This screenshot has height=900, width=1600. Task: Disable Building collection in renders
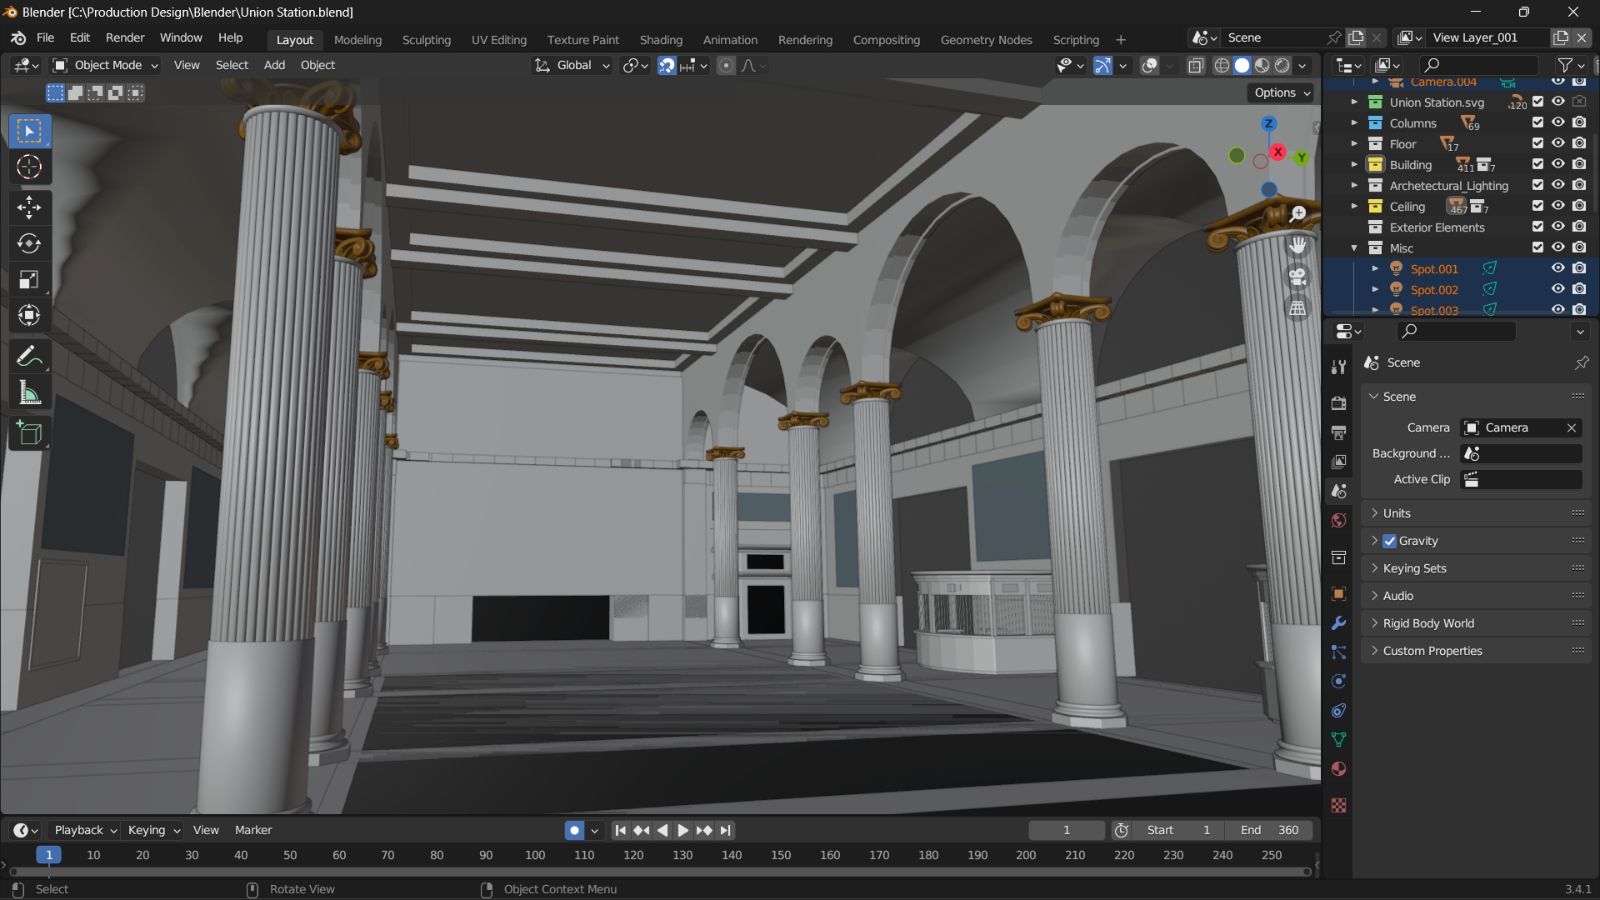pyautogui.click(x=1579, y=165)
